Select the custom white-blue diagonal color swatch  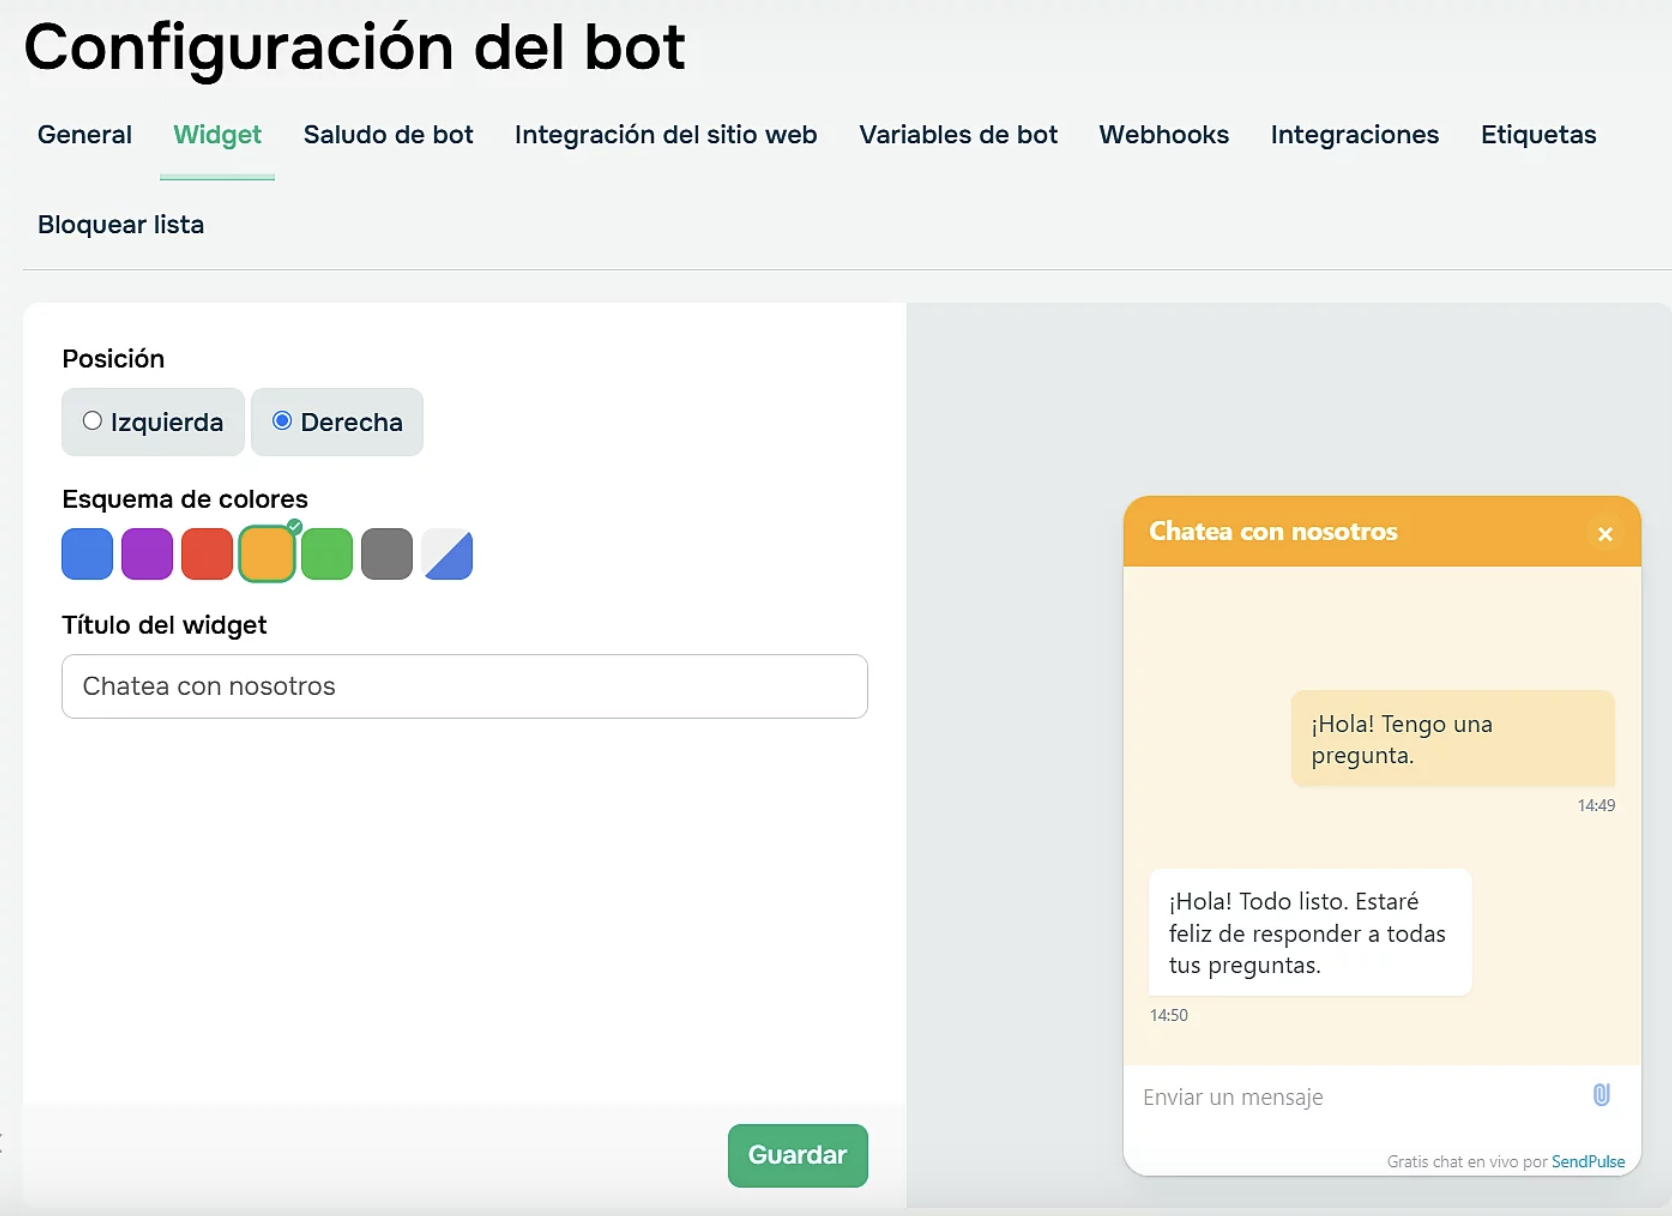[x=447, y=554]
